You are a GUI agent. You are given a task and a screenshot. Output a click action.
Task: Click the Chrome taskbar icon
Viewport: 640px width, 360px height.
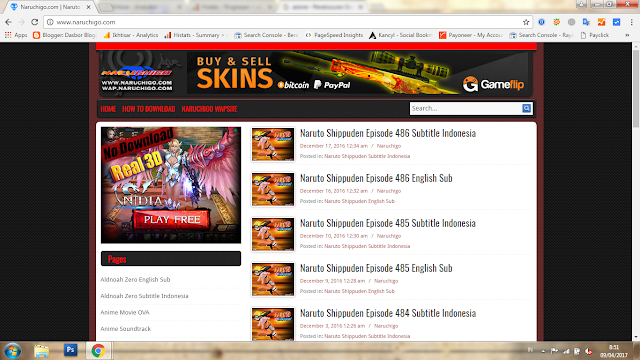coord(98,351)
